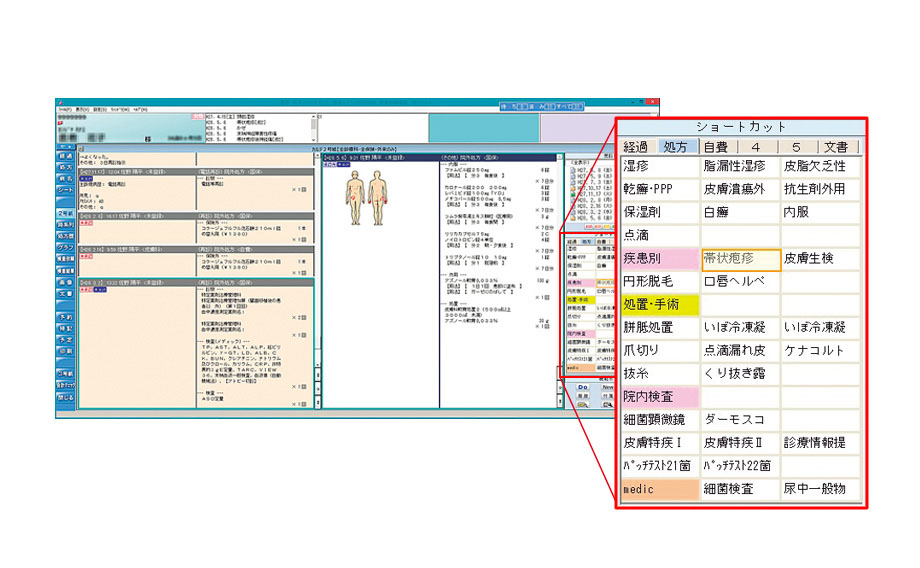Viewport: 920px width, 568px height.
Task: Select the 細菌顕微鏡 shortcut
Action: pos(657,419)
